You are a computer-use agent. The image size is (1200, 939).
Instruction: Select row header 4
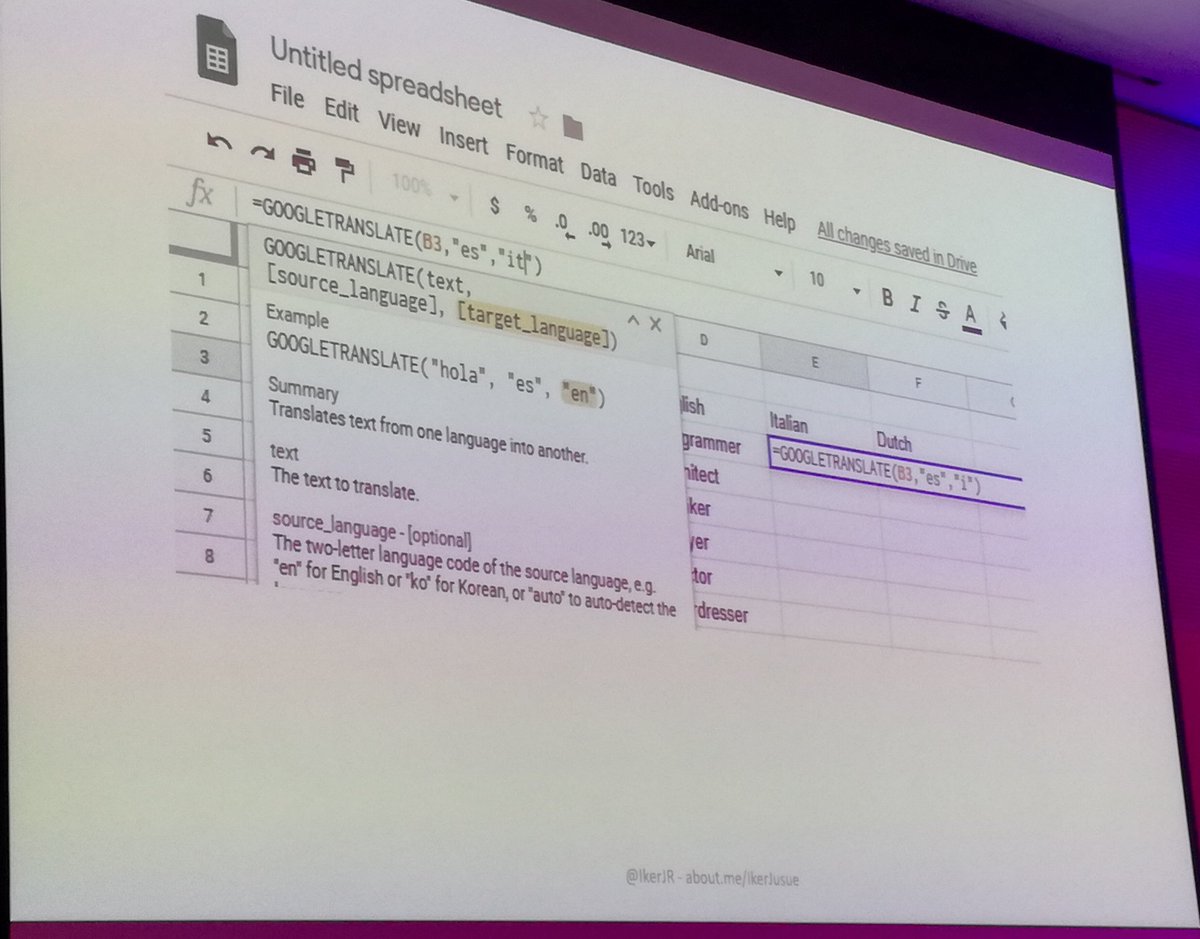206,396
